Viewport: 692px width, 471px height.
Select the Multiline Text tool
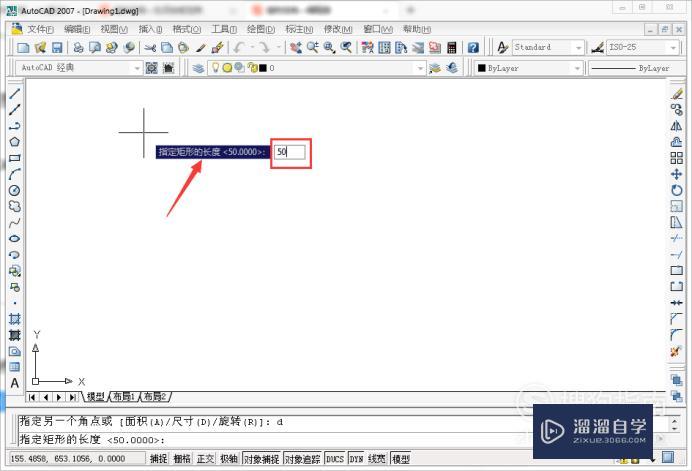tap(15, 383)
